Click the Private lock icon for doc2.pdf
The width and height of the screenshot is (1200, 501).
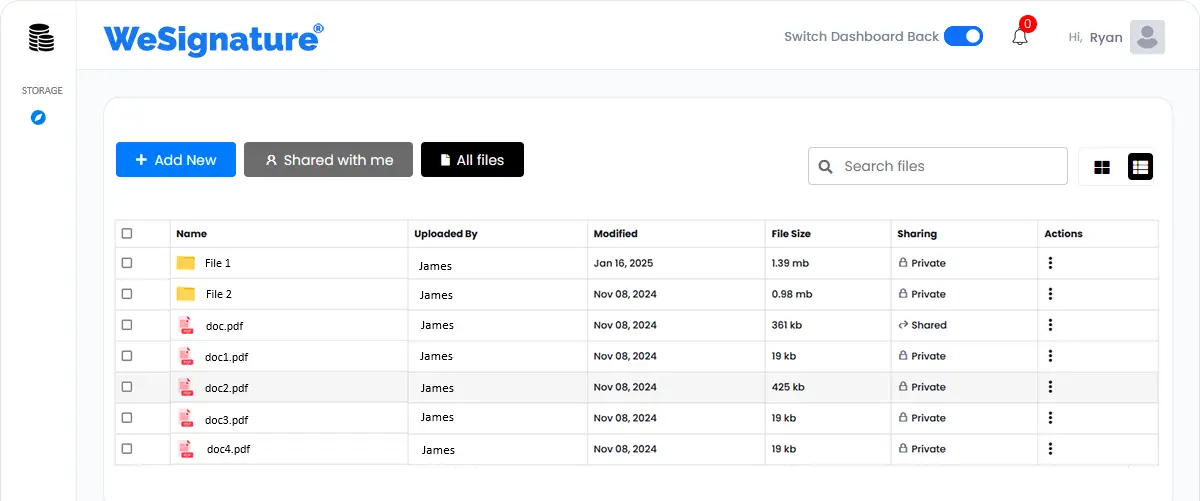(x=903, y=387)
